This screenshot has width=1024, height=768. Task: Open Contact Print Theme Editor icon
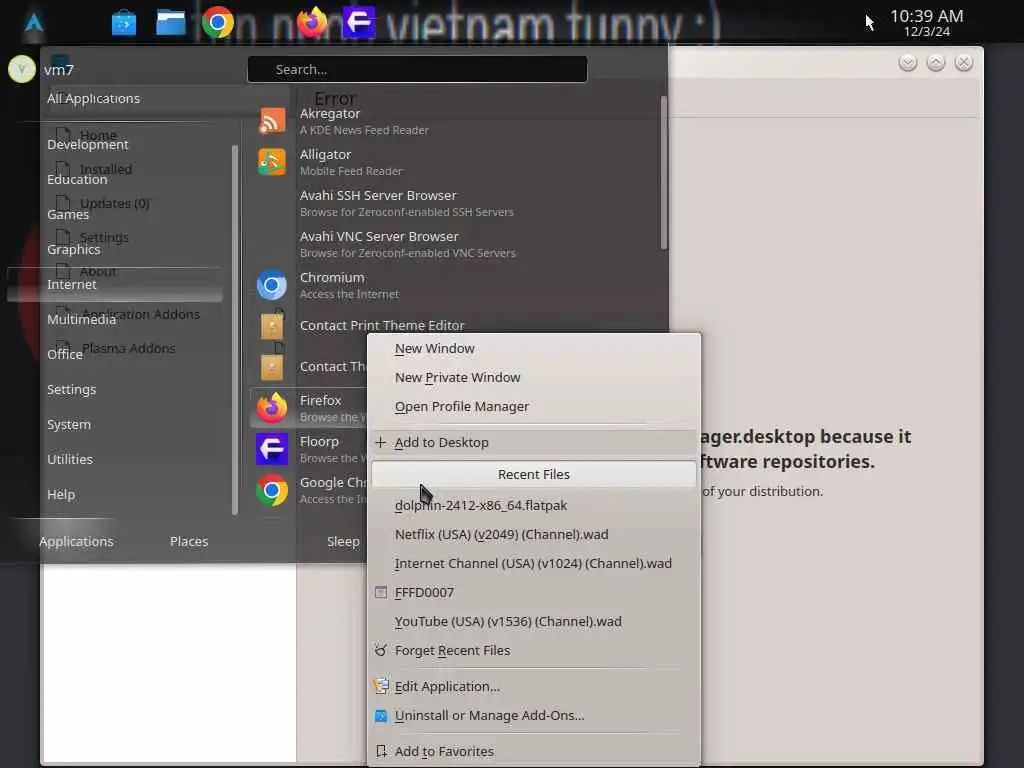[x=272, y=326]
